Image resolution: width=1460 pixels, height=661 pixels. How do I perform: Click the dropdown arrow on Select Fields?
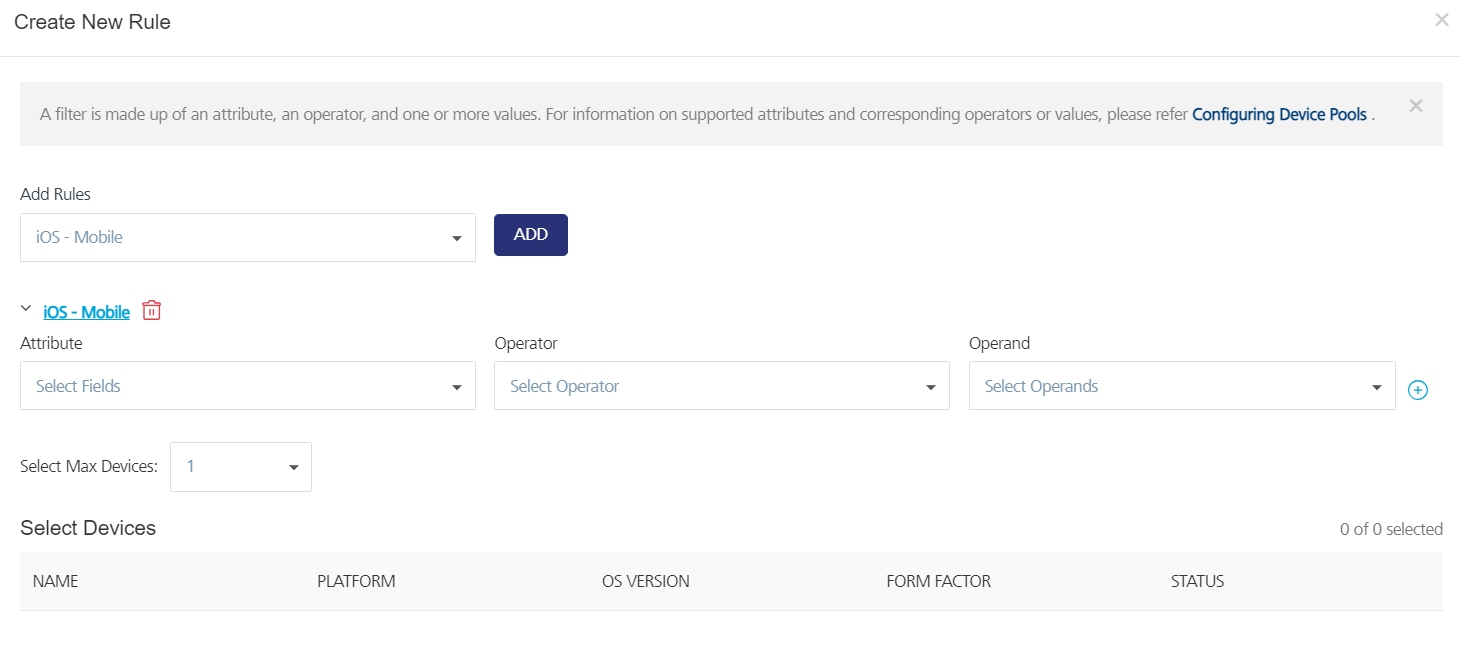coord(458,386)
